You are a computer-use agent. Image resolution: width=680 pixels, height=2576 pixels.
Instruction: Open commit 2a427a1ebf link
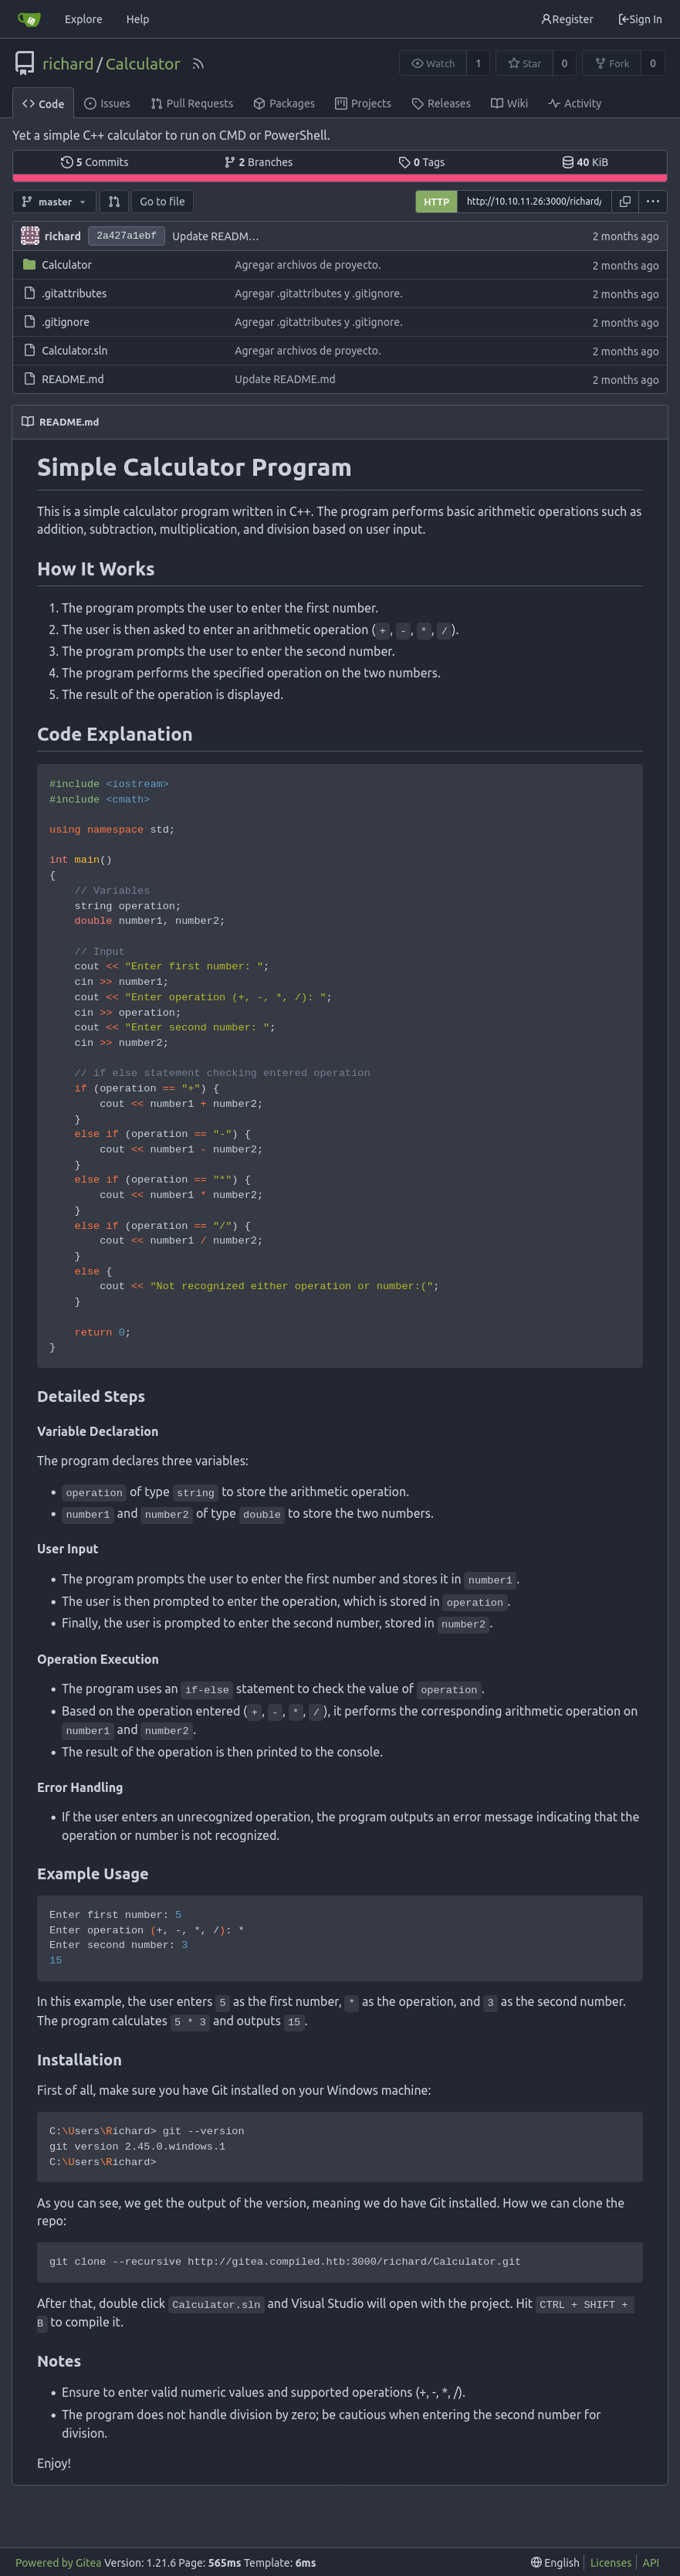coord(126,236)
